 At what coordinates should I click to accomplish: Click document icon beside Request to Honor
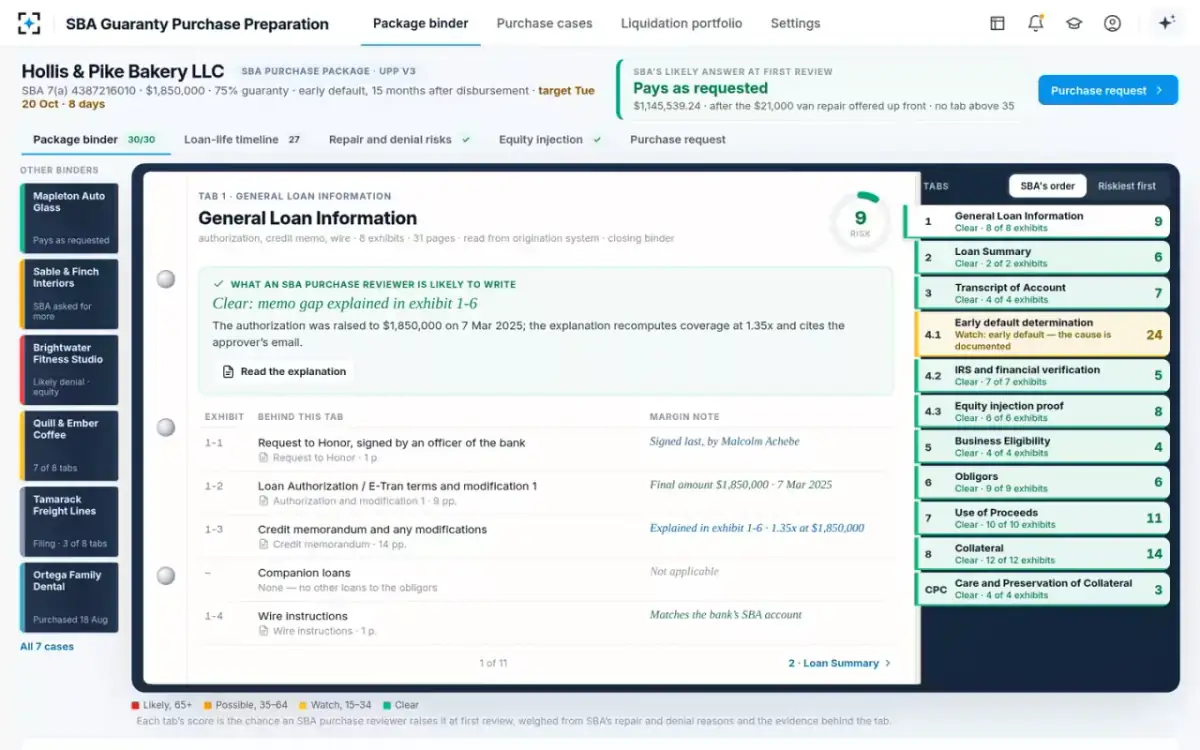(264, 458)
